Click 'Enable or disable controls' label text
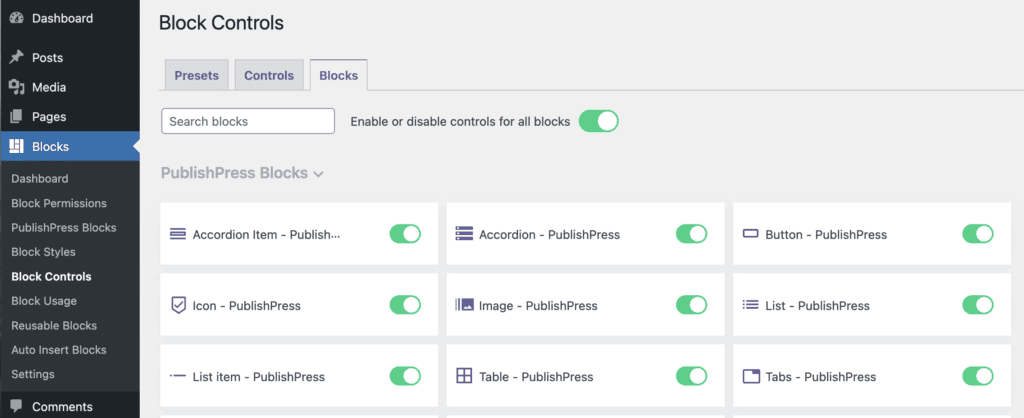1024x418 pixels. pyautogui.click(x=460, y=121)
